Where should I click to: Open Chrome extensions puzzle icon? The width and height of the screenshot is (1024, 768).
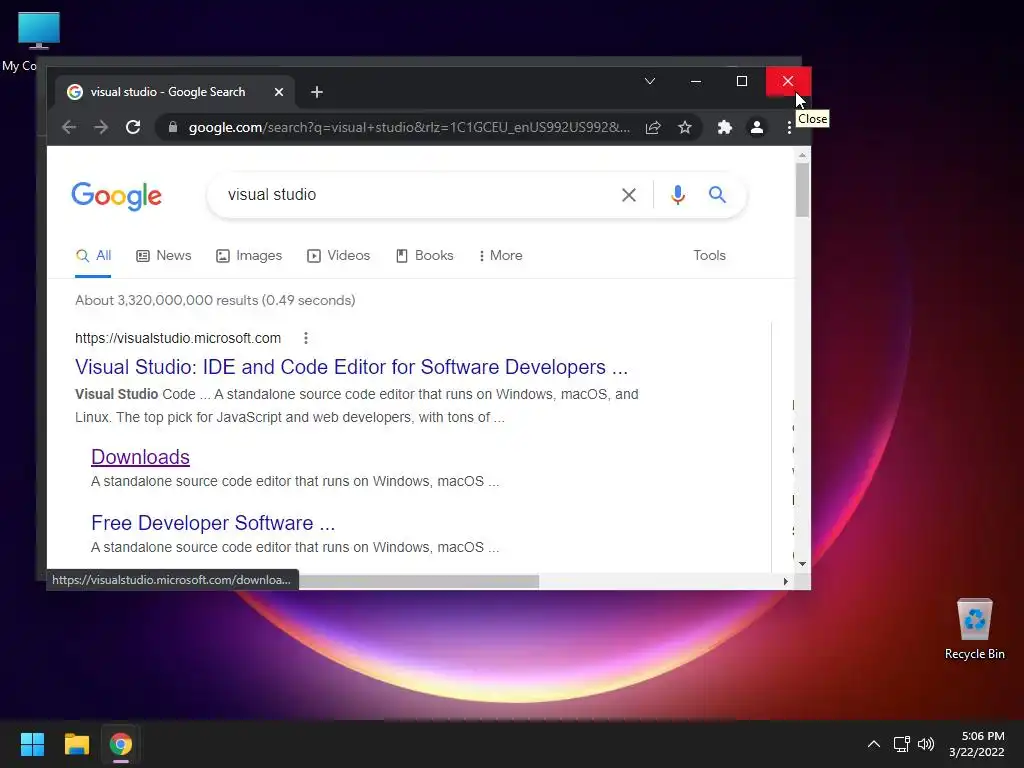pyautogui.click(x=724, y=127)
